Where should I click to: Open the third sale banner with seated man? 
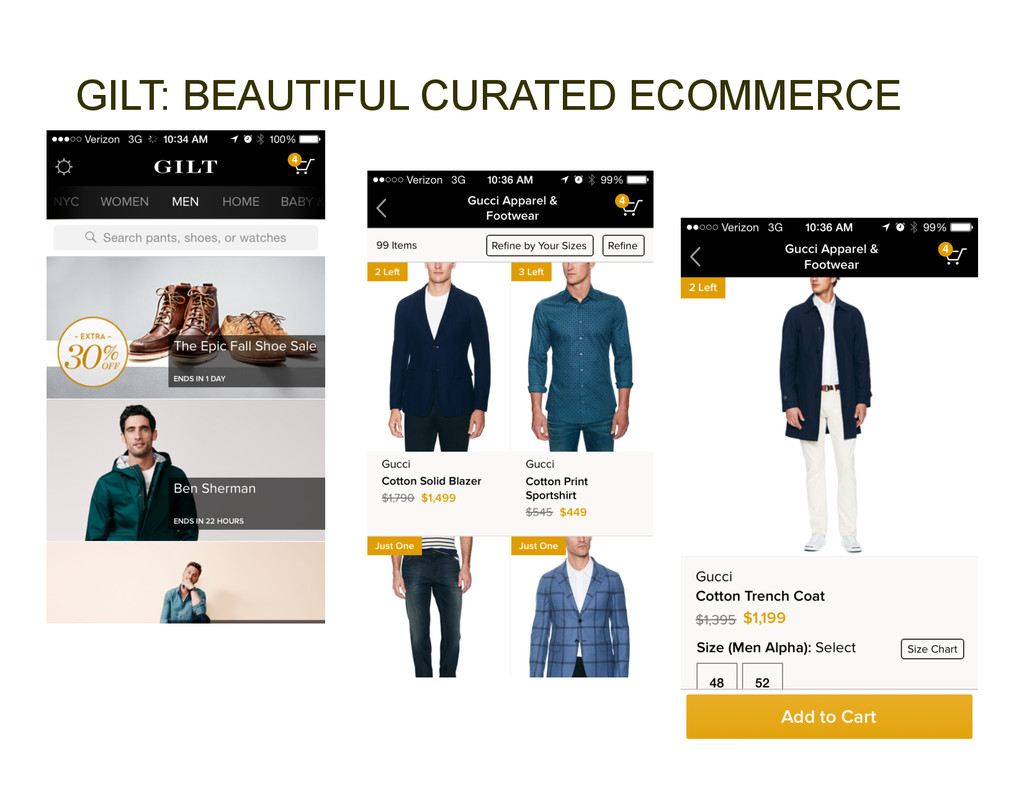(x=185, y=583)
